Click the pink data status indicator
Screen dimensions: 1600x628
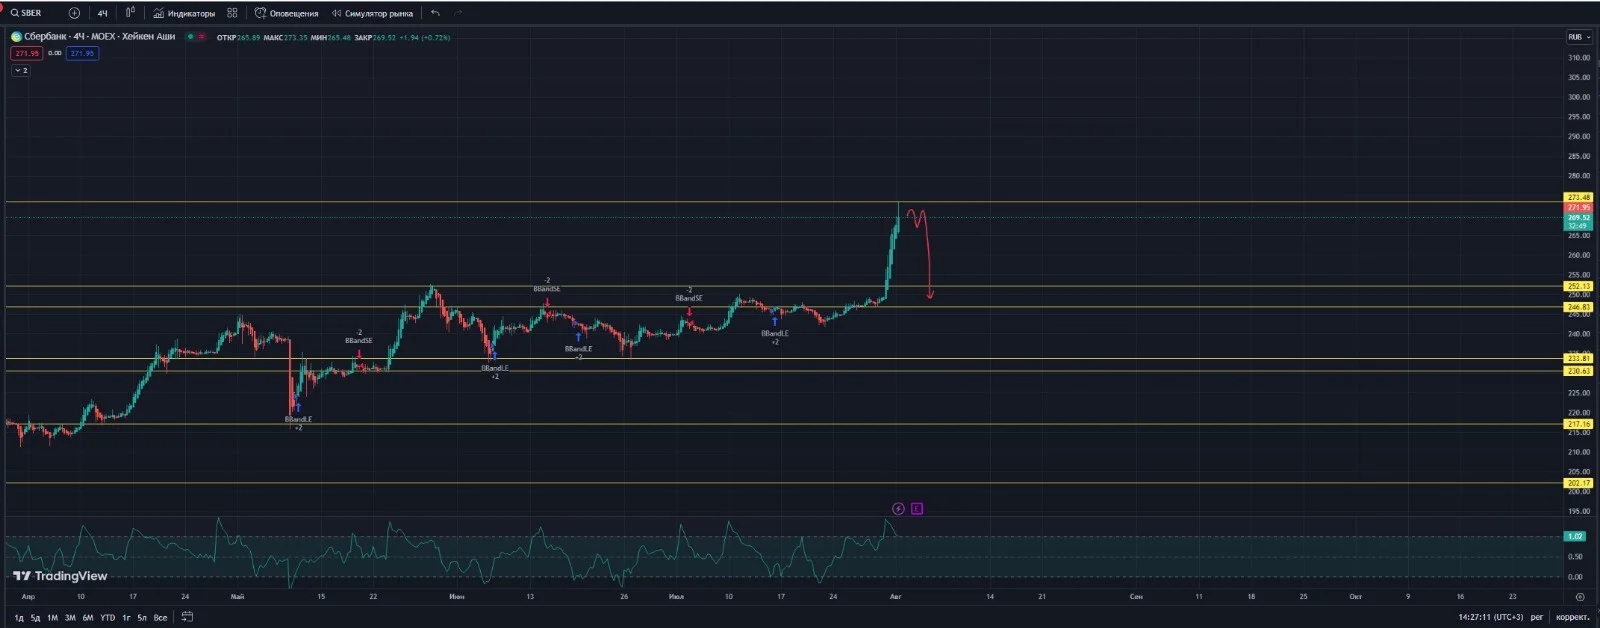[x=201, y=37]
